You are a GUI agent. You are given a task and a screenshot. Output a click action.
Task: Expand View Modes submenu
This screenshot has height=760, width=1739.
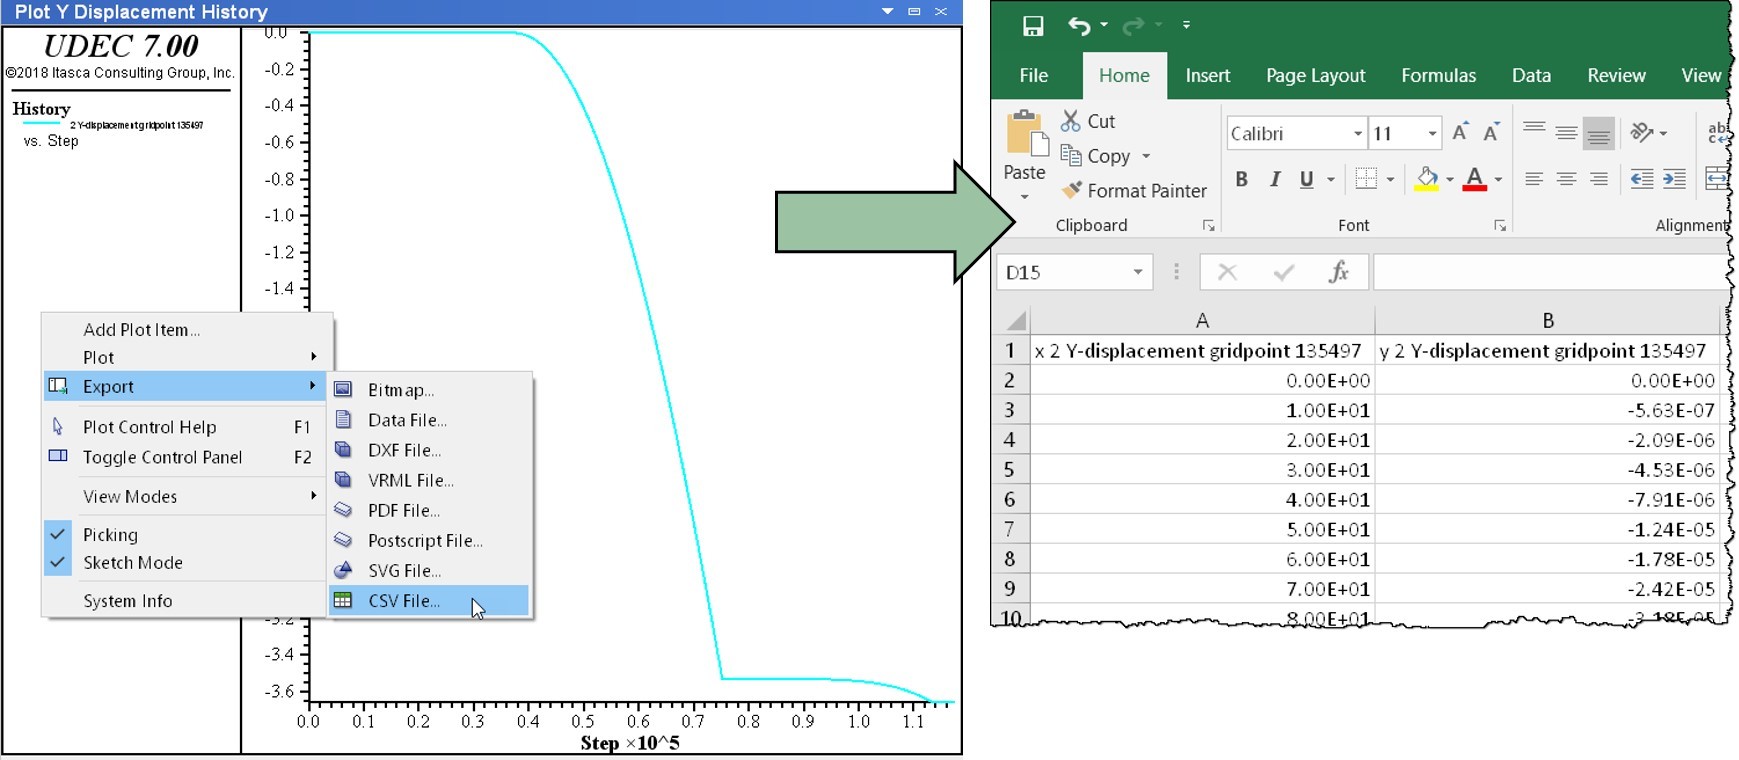point(185,496)
